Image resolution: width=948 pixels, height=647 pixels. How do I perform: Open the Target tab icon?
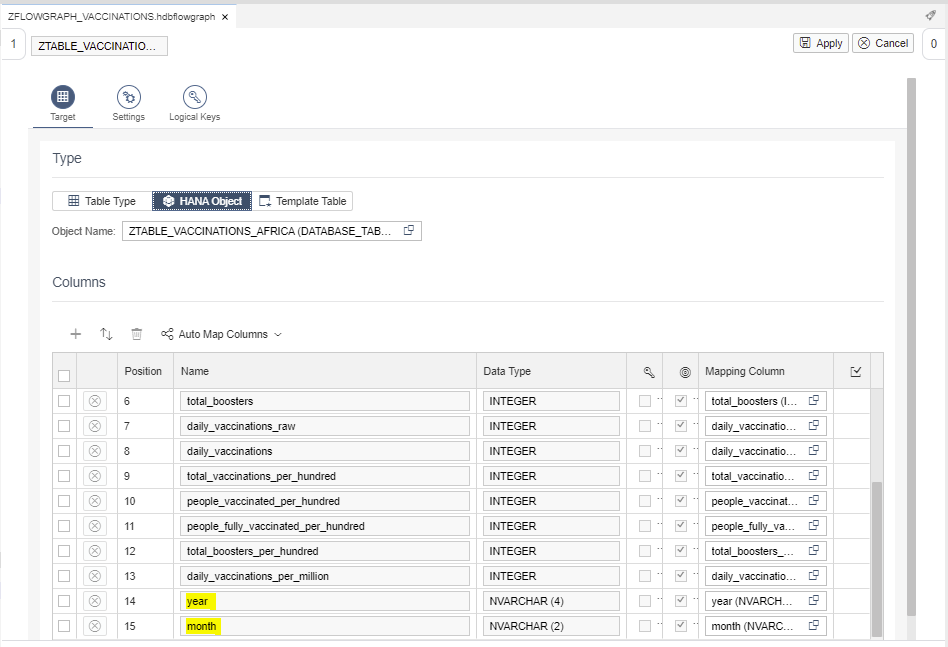(63, 97)
